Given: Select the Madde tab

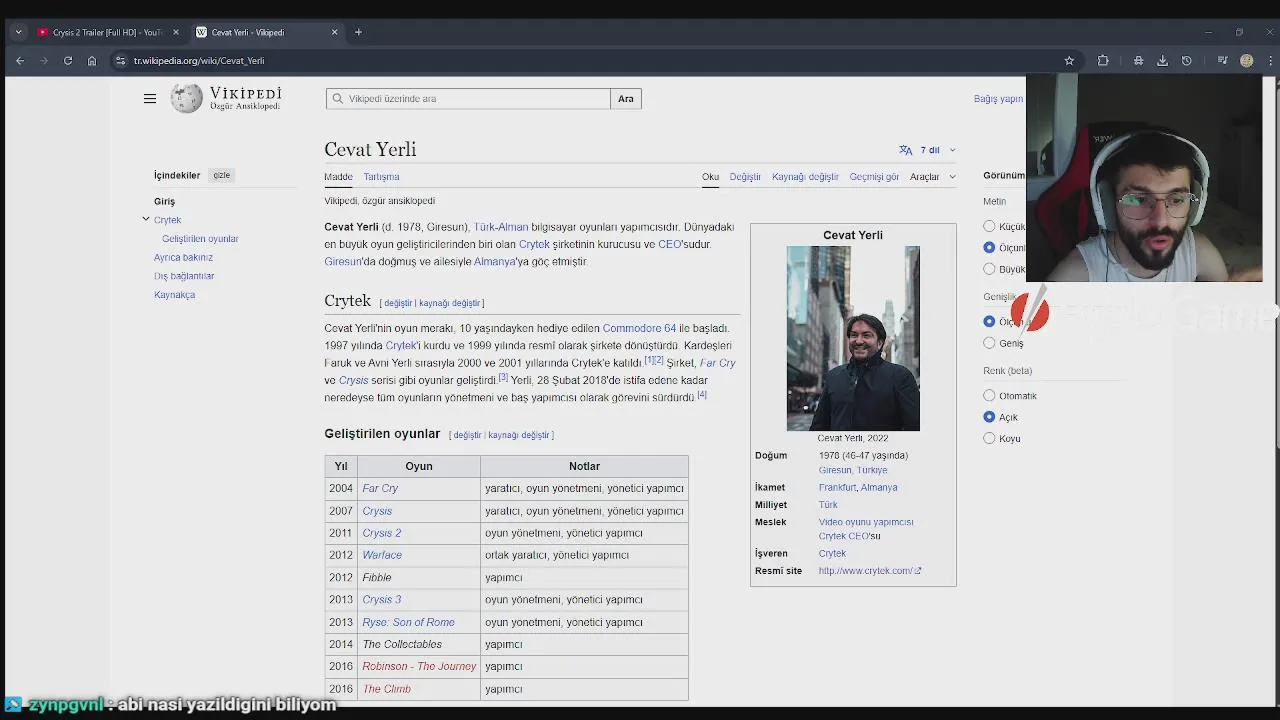Looking at the screenshot, I should coord(338,177).
